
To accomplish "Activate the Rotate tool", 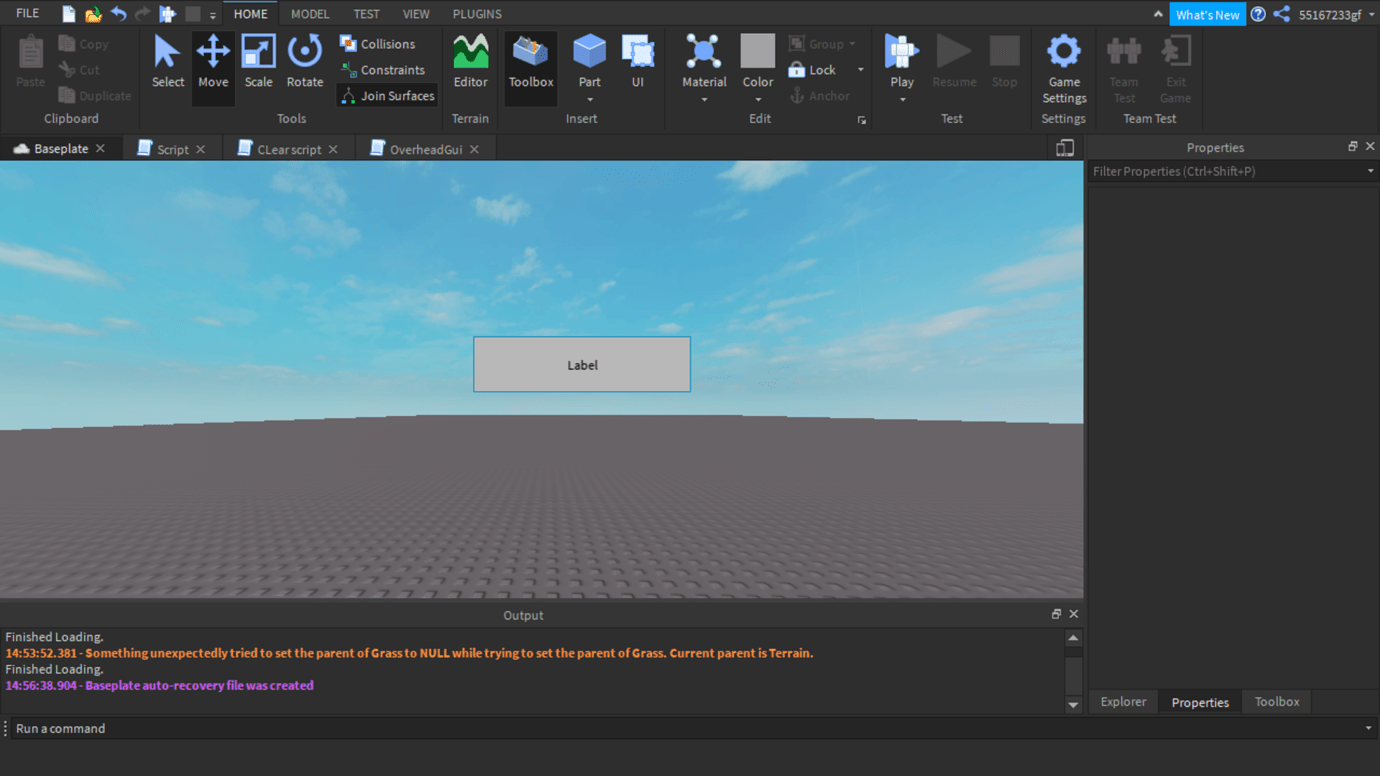I will [305, 60].
